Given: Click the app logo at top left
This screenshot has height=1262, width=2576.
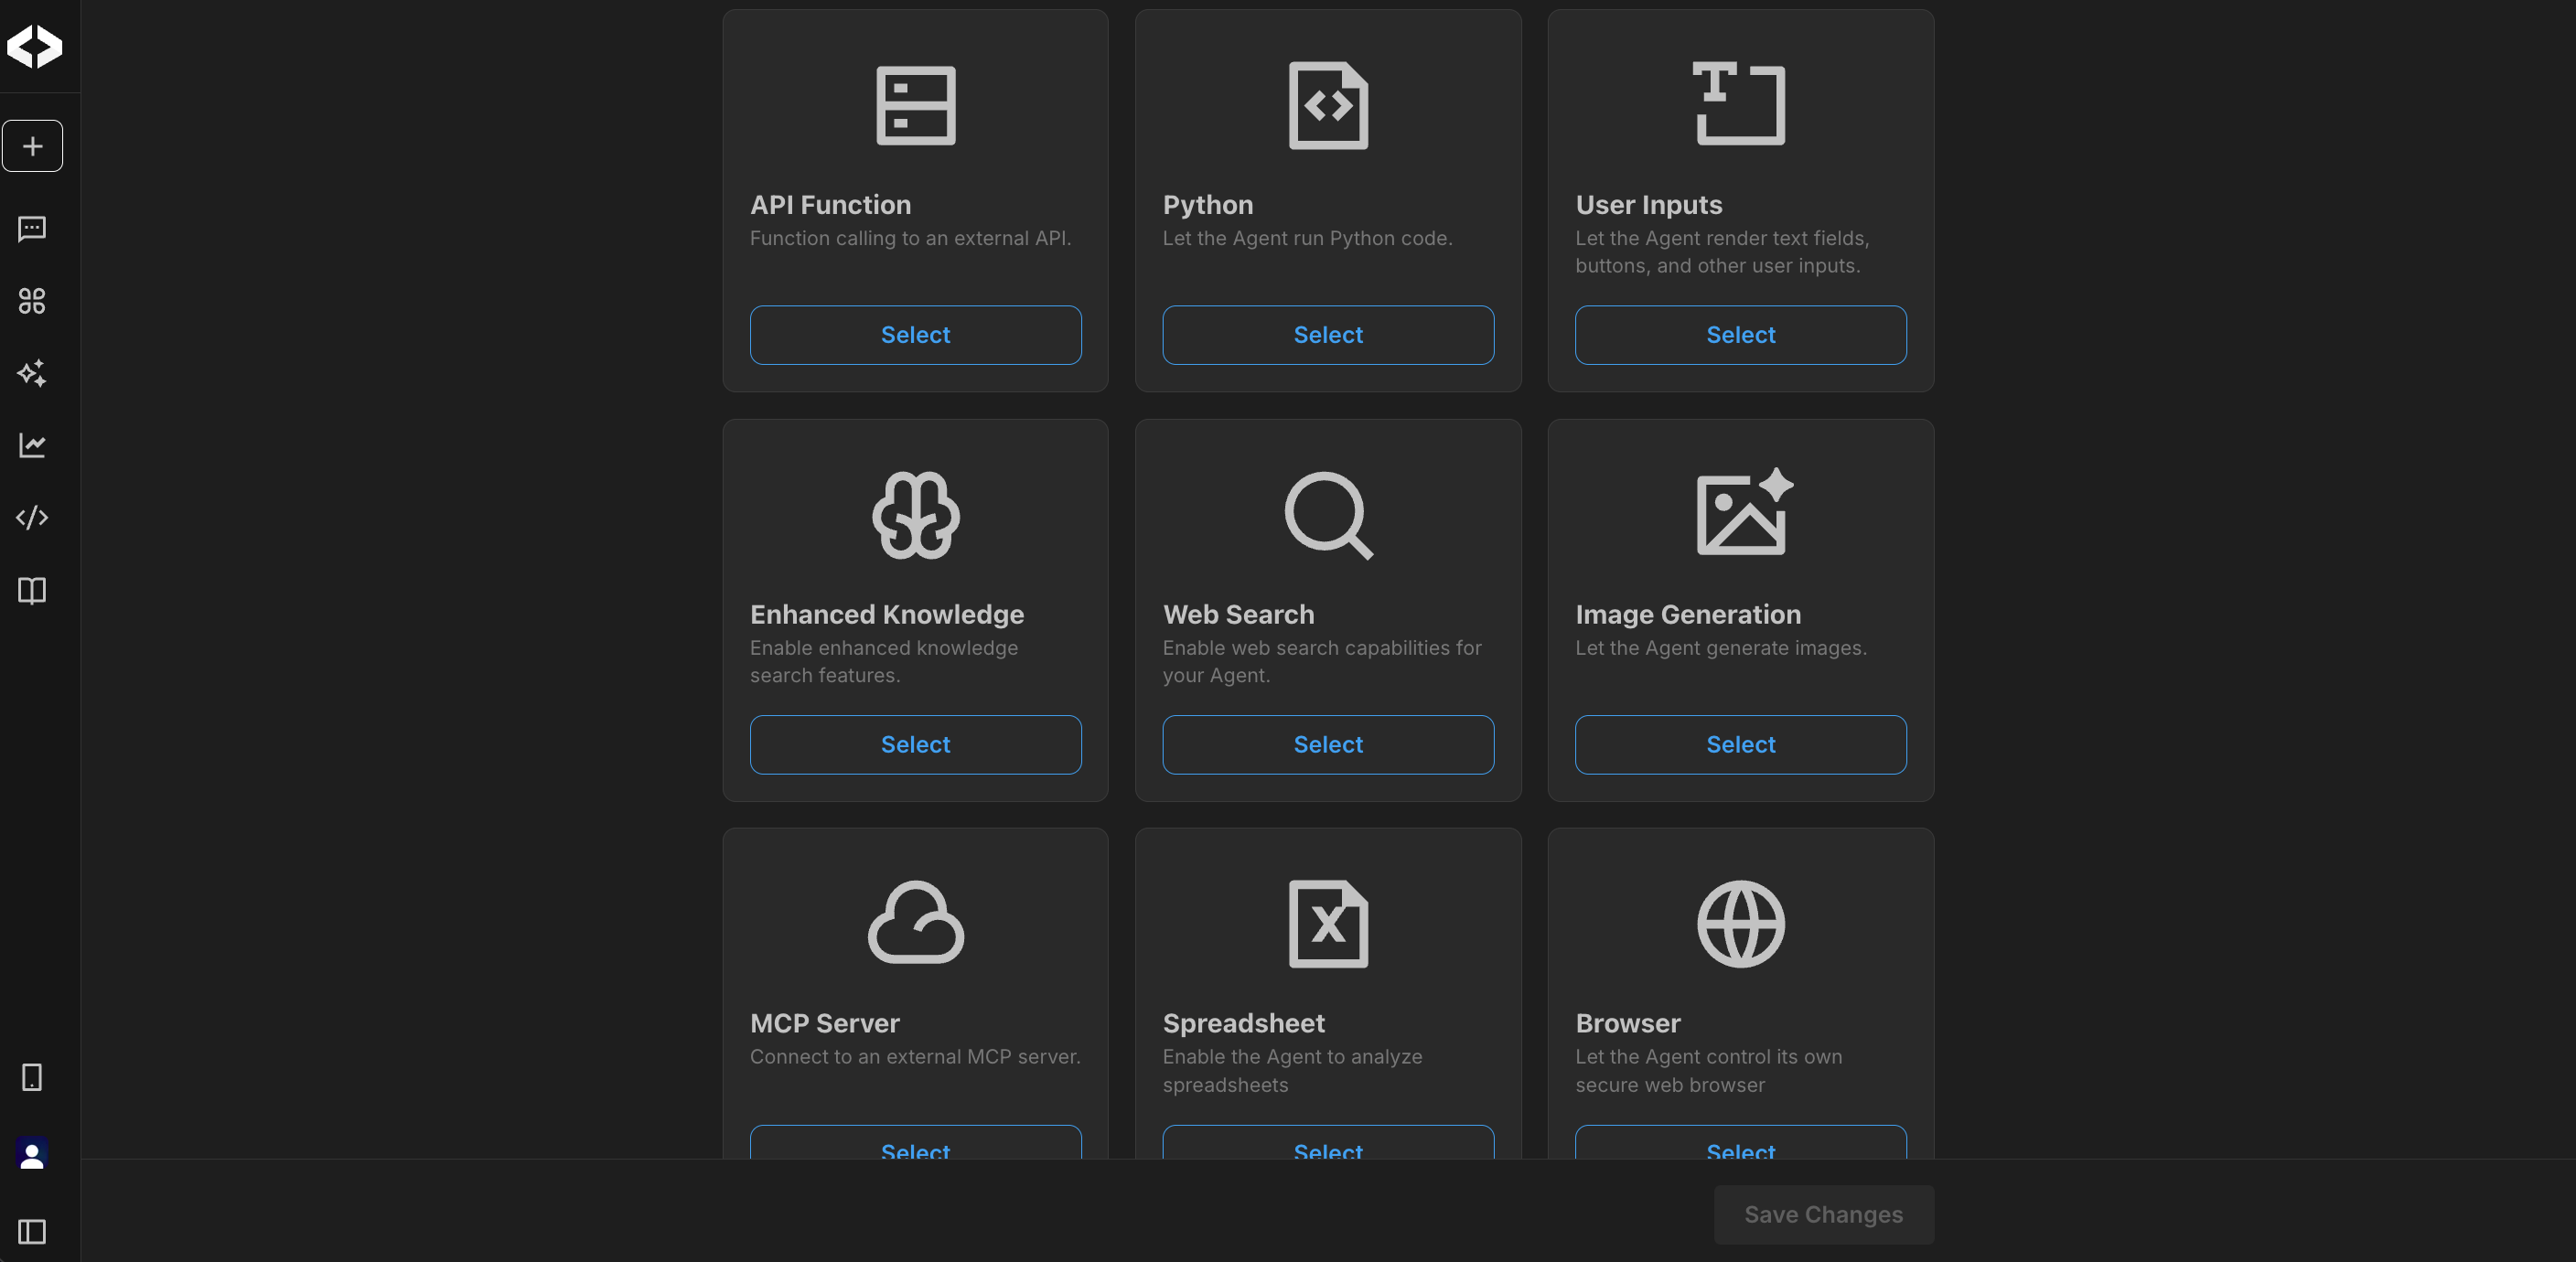Looking at the screenshot, I should (35, 46).
